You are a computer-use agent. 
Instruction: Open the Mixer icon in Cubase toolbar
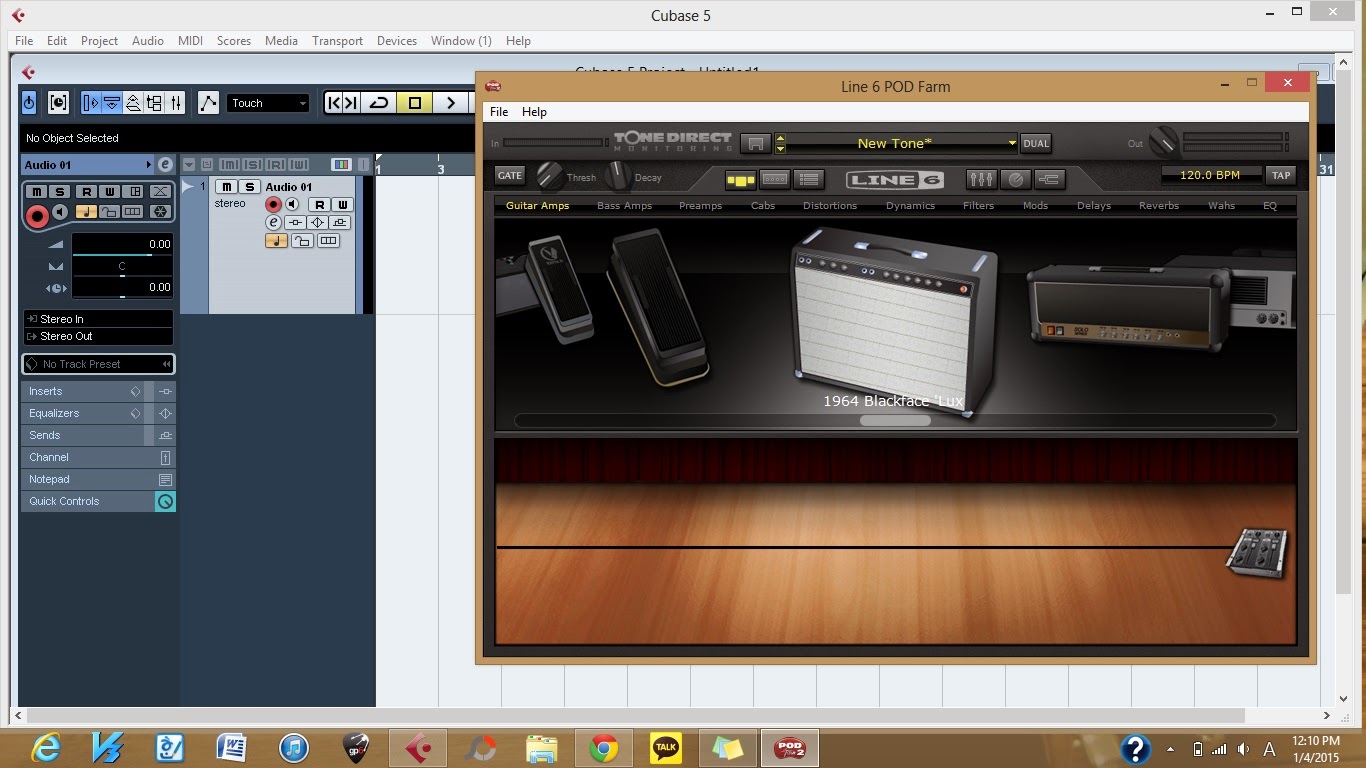point(175,102)
